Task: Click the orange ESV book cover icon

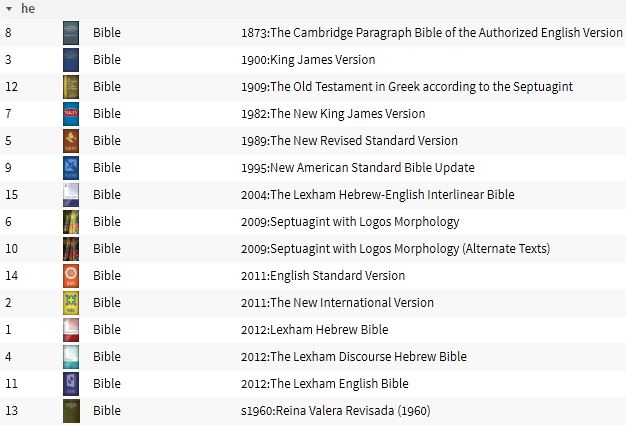Action: point(71,276)
